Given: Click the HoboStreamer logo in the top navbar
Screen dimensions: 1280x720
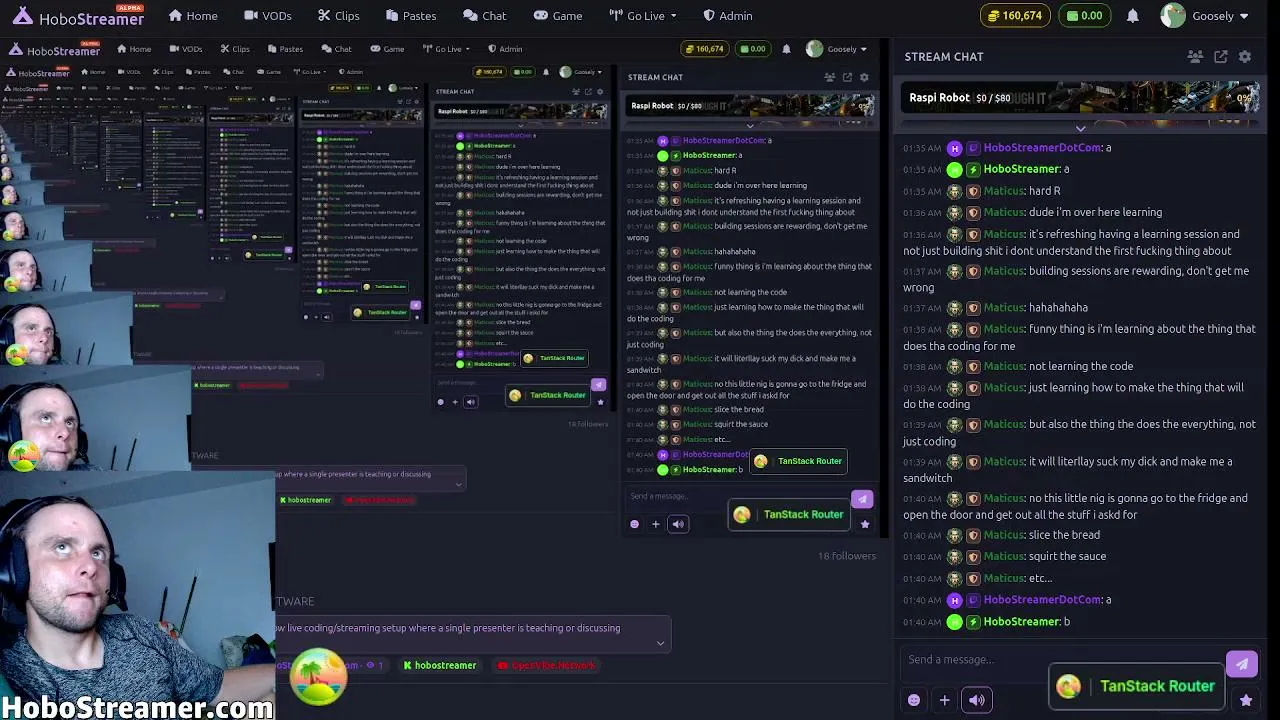Looking at the screenshot, I should (x=77, y=17).
